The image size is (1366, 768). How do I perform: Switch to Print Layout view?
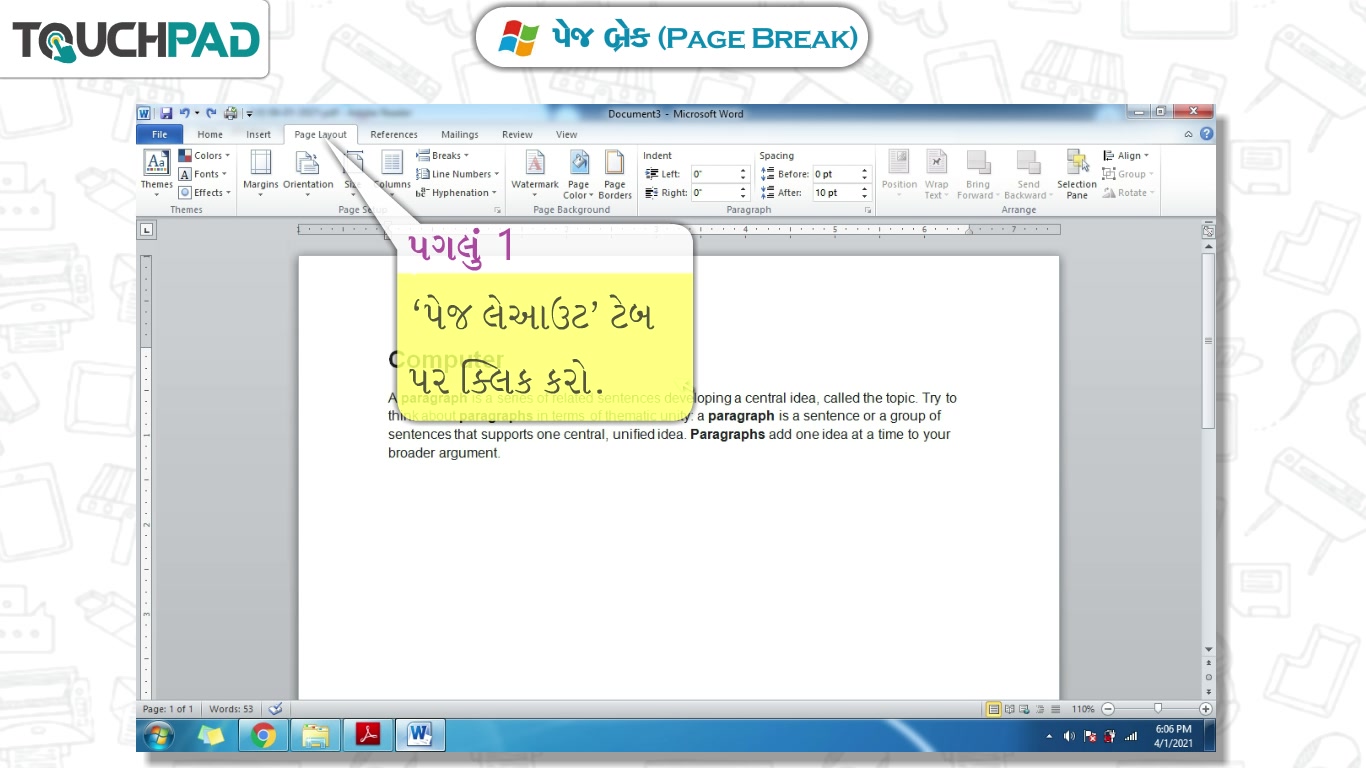pyautogui.click(x=994, y=709)
